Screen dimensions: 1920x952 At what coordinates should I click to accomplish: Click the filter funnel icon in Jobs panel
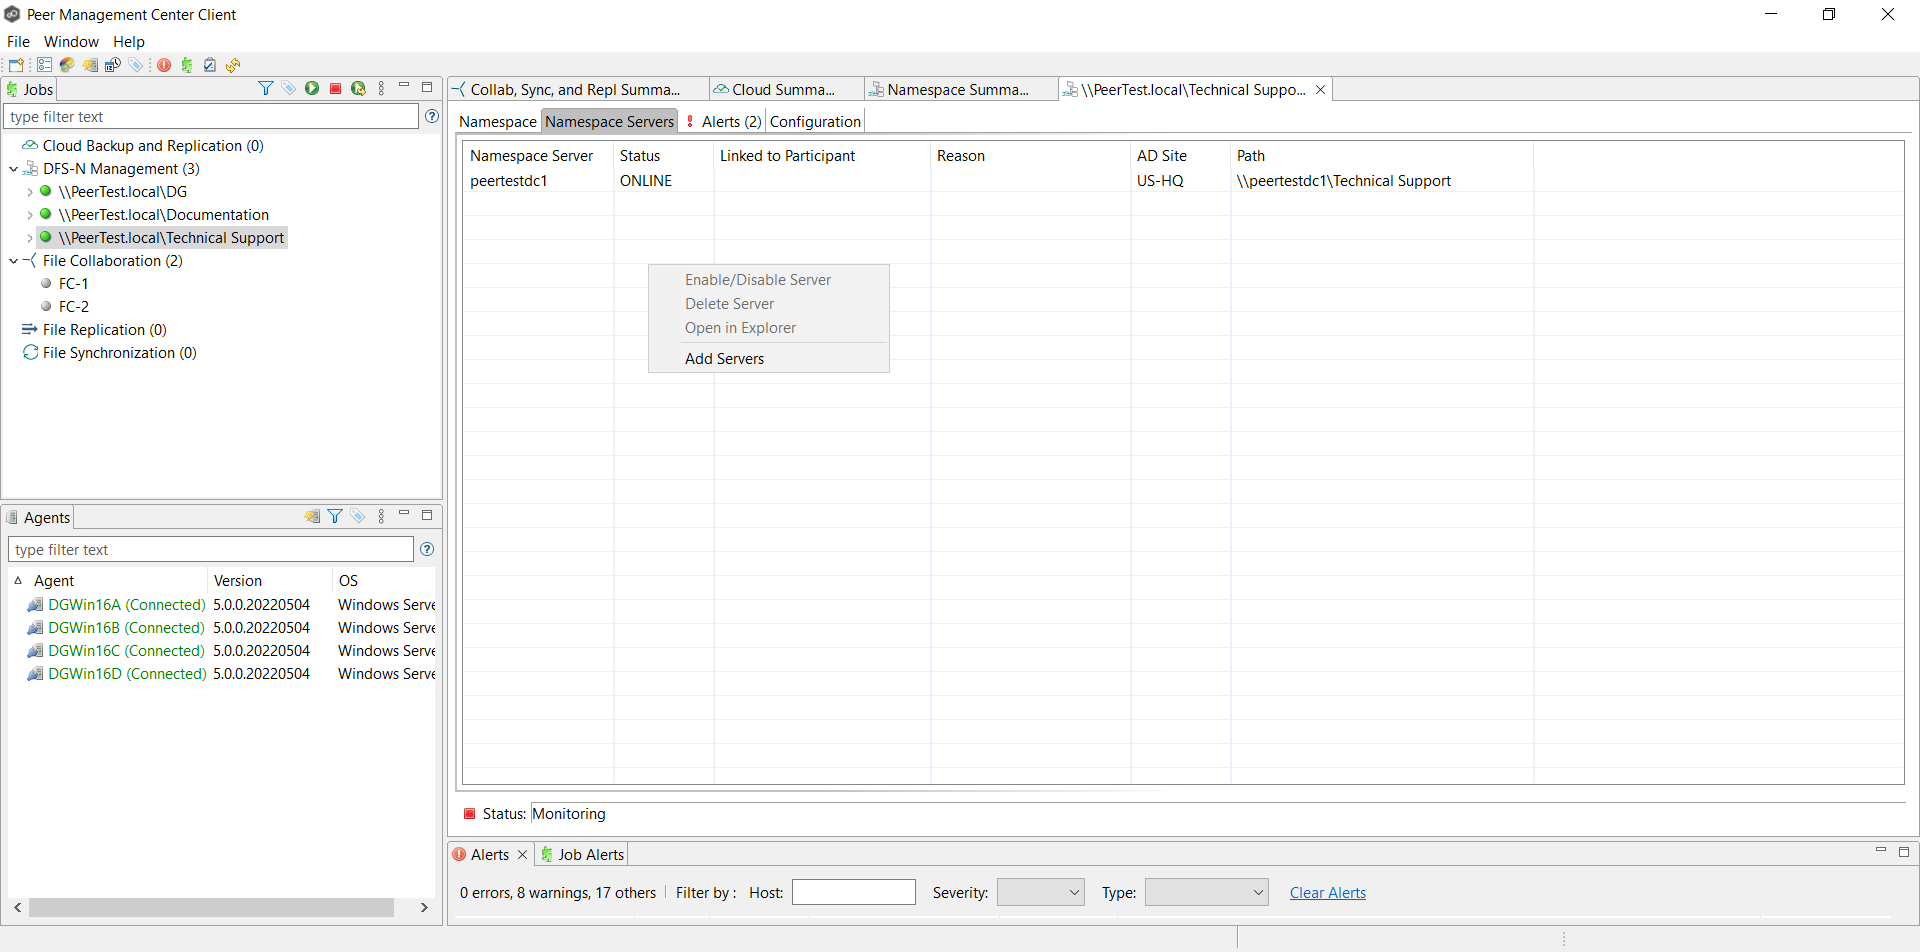pos(266,89)
